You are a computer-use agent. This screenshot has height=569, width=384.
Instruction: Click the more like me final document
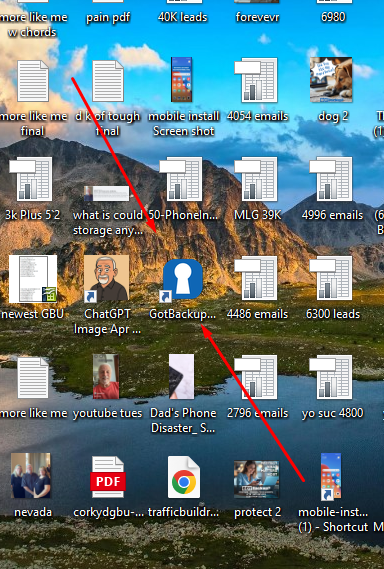33,81
